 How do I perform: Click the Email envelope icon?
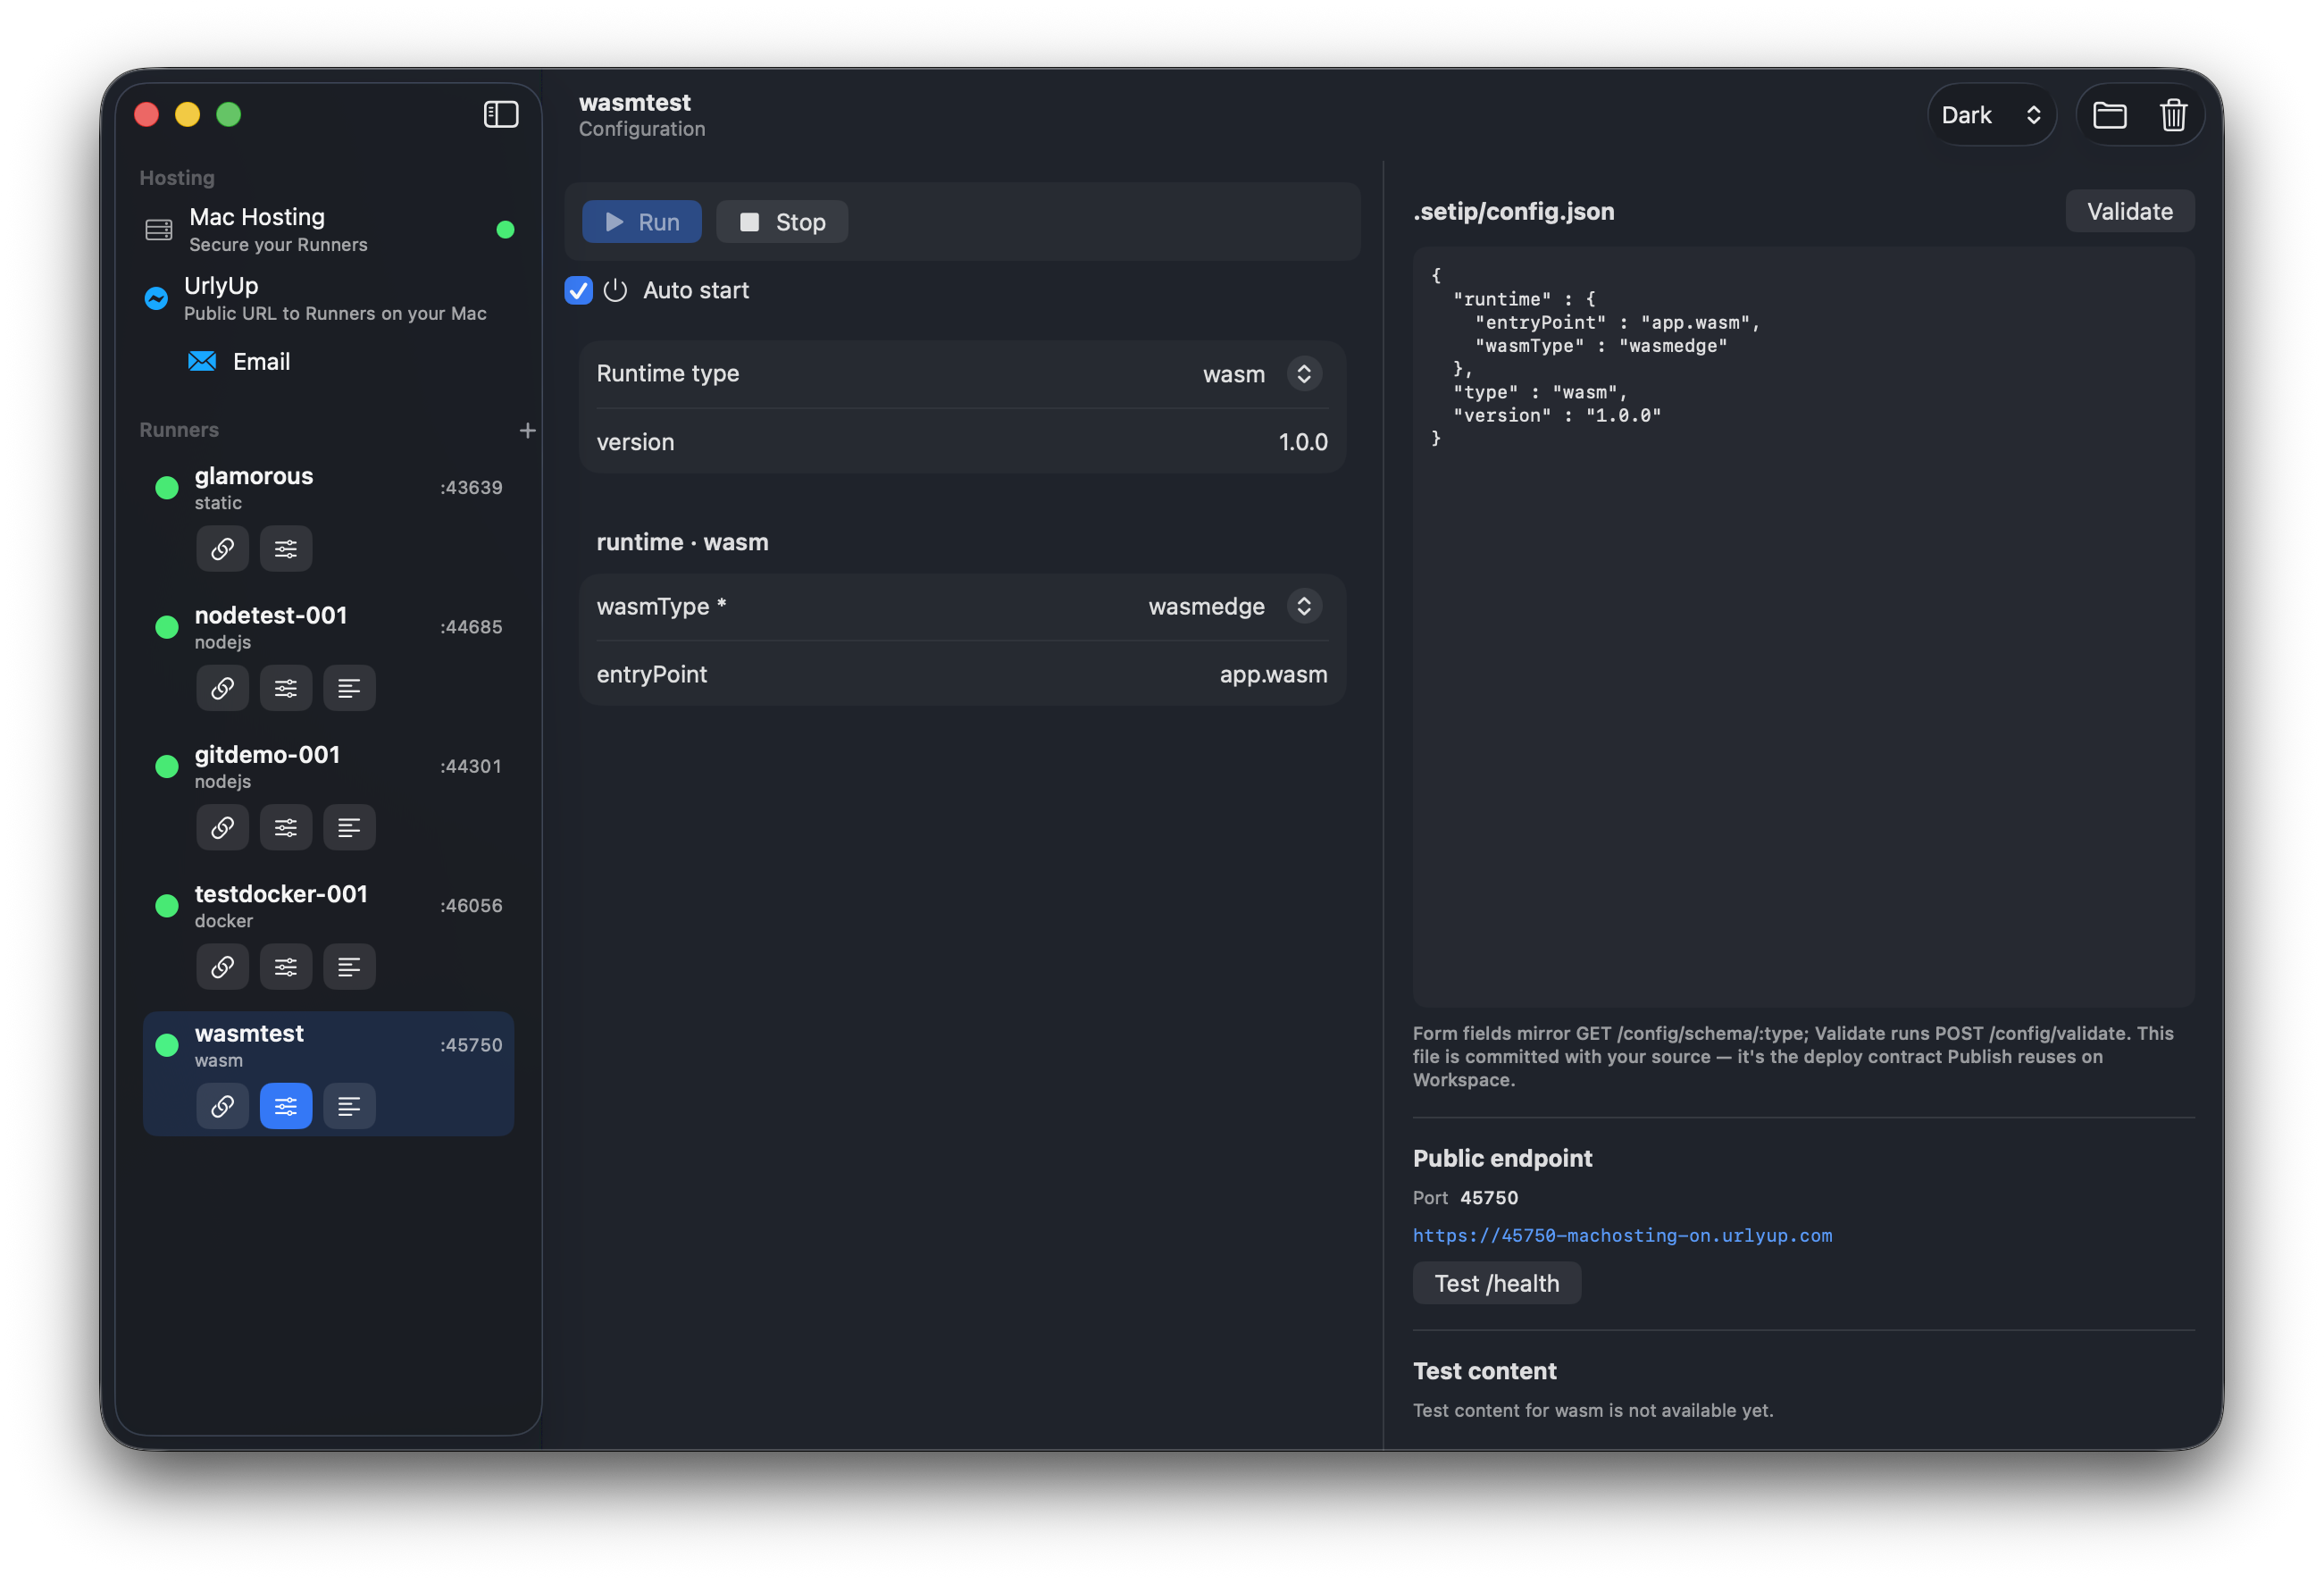[x=202, y=361]
